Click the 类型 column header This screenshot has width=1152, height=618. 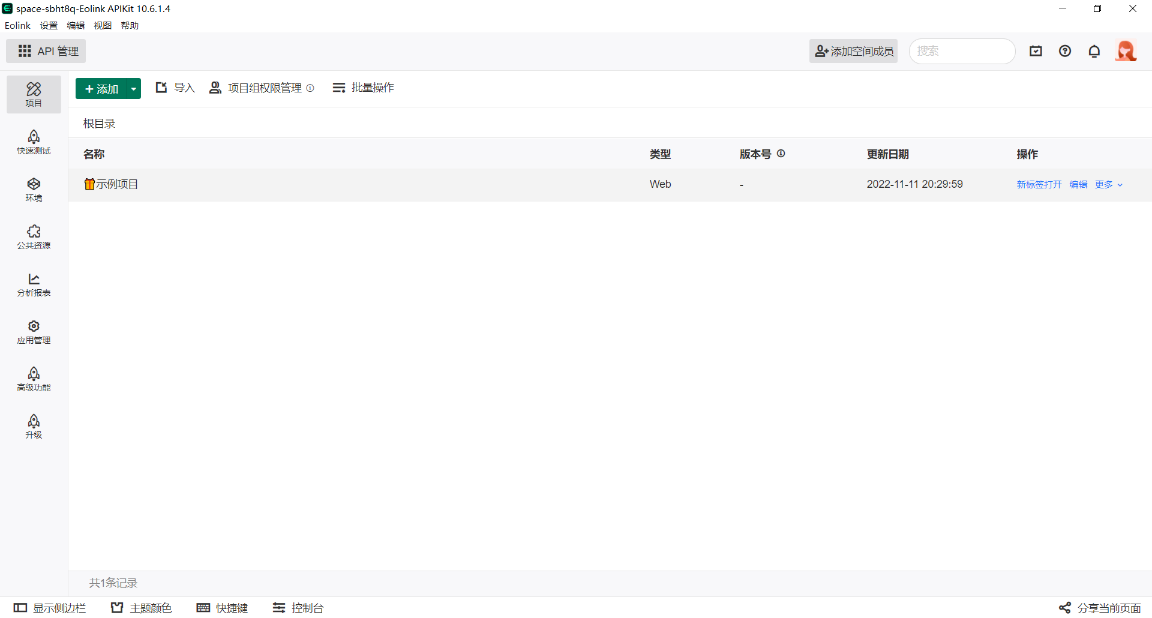pyautogui.click(x=660, y=154)
